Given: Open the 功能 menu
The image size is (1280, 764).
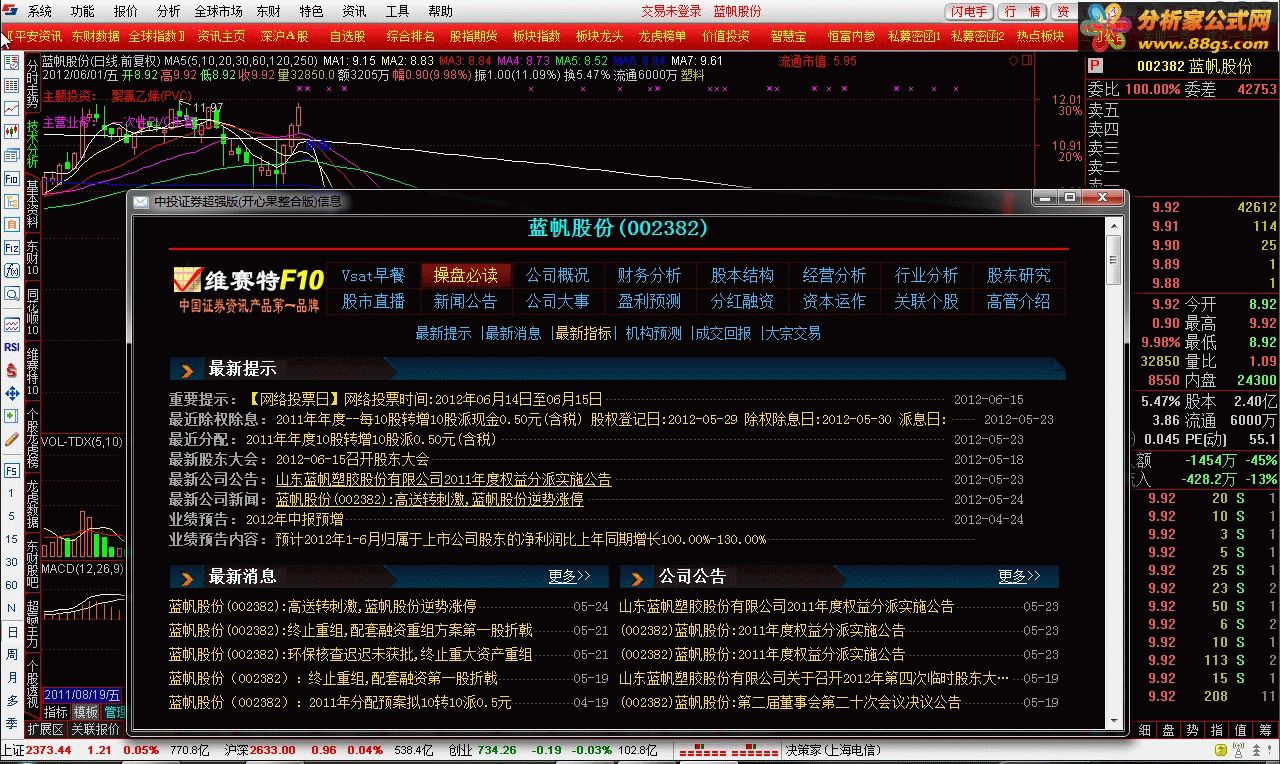Looking at the screenshot, I should coord(82,11).
